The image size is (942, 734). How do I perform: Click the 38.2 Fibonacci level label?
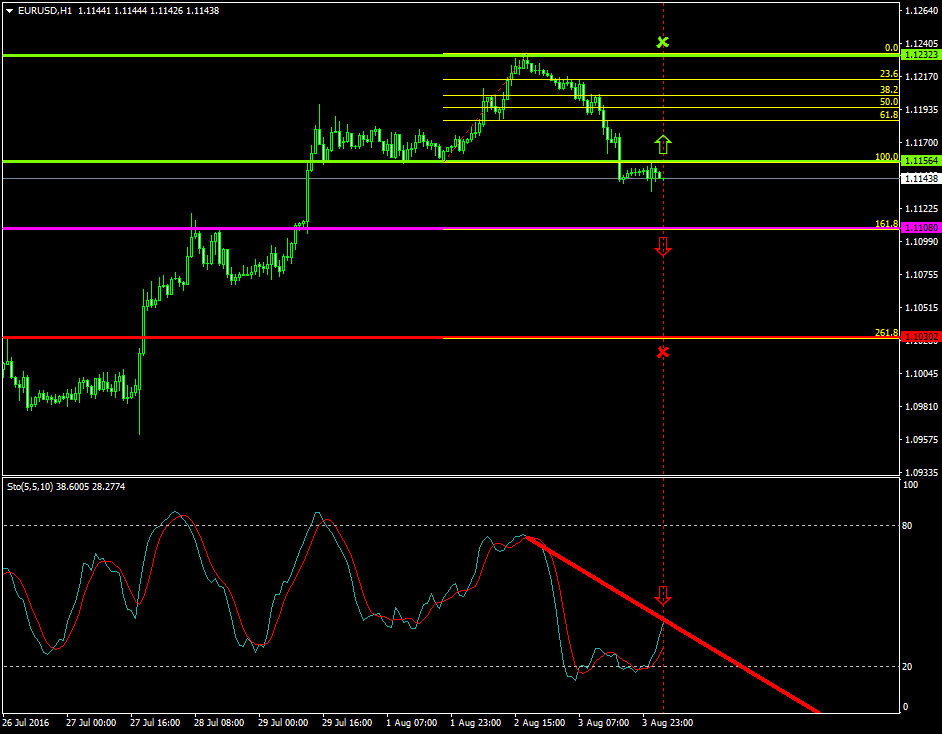888,89
